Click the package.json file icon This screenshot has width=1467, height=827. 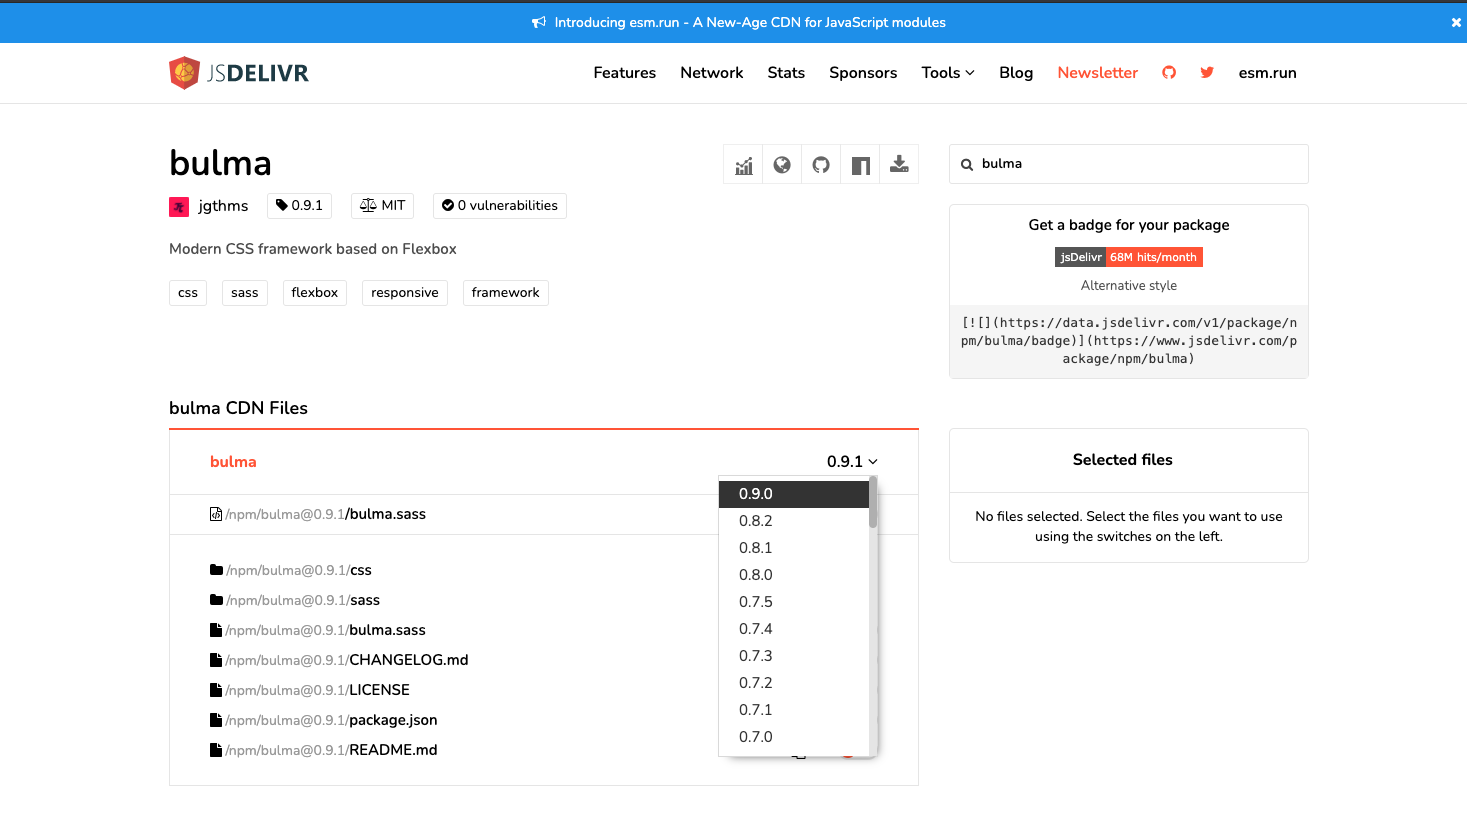pos(216,720)
